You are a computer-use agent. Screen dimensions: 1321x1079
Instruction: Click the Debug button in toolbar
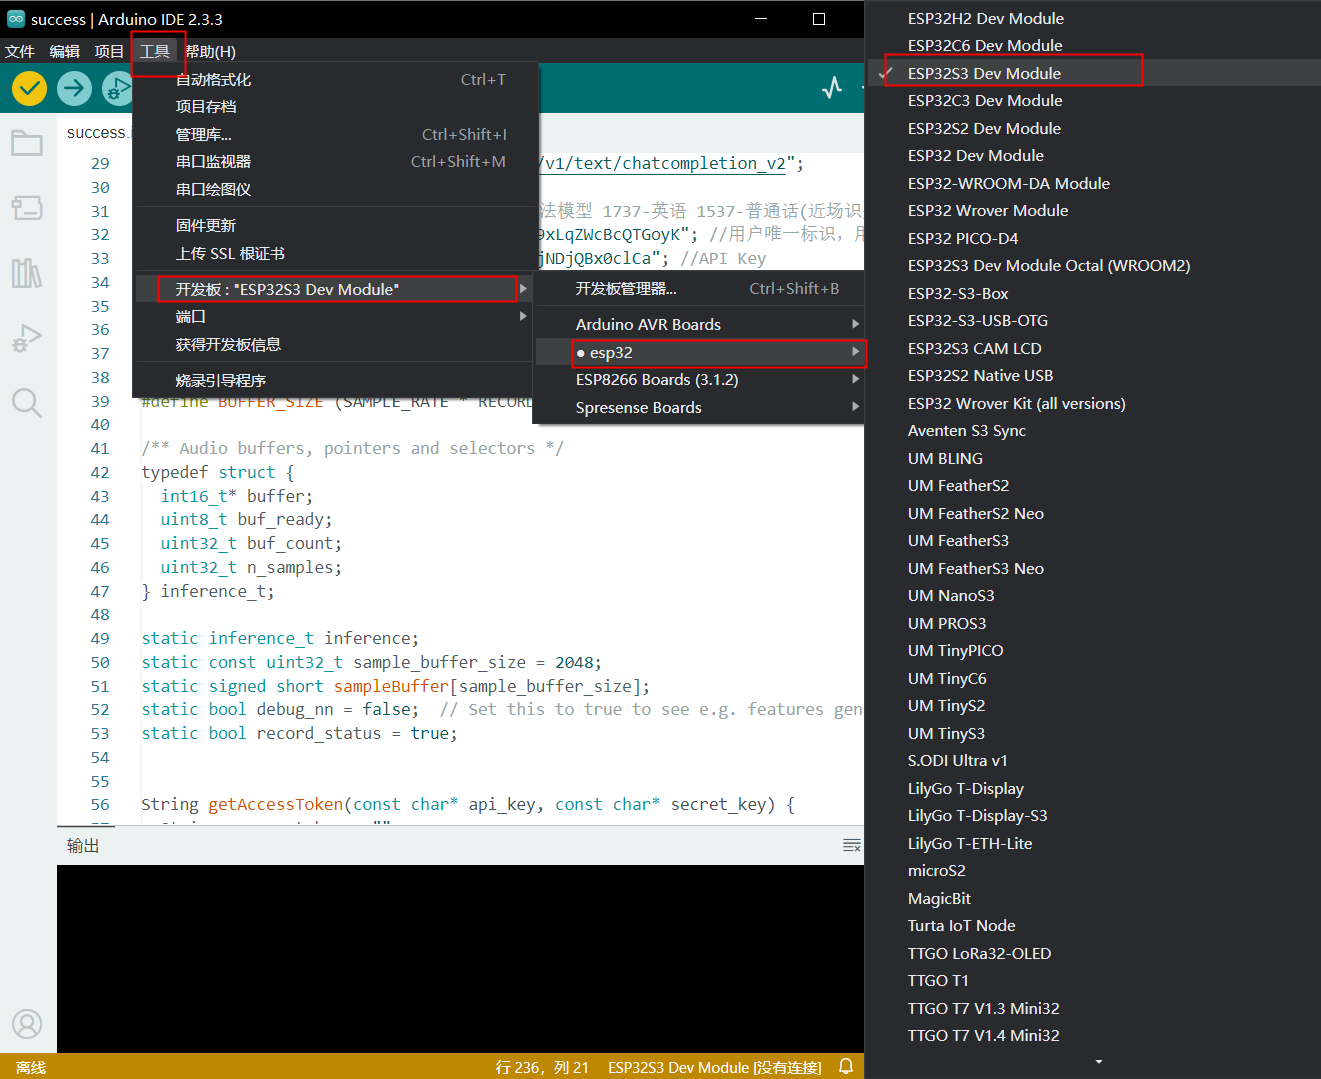tap(117, 88)
